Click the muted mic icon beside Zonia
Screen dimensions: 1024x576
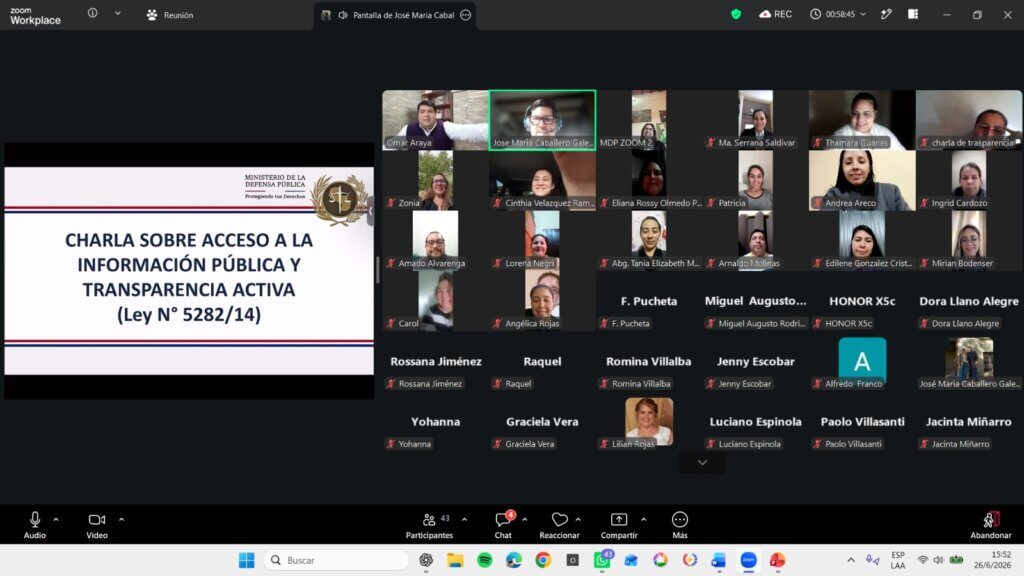coord(391,203)
